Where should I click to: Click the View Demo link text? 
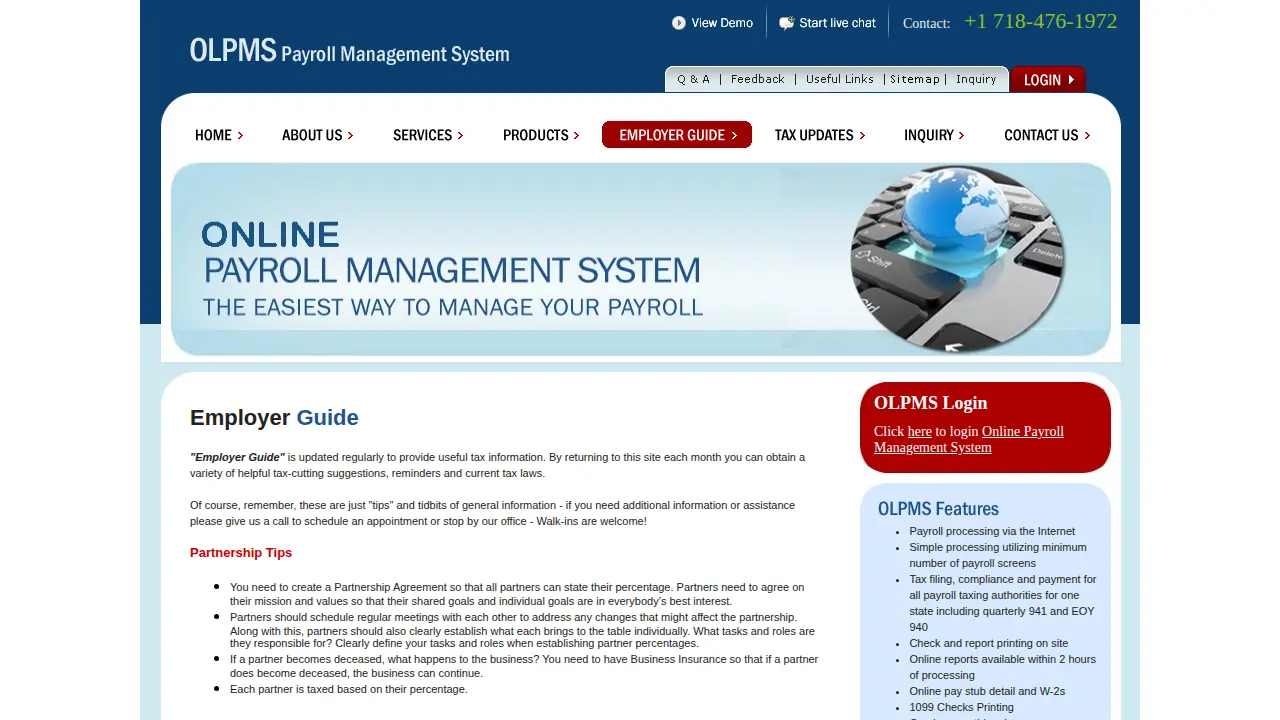tap(722, 23)
